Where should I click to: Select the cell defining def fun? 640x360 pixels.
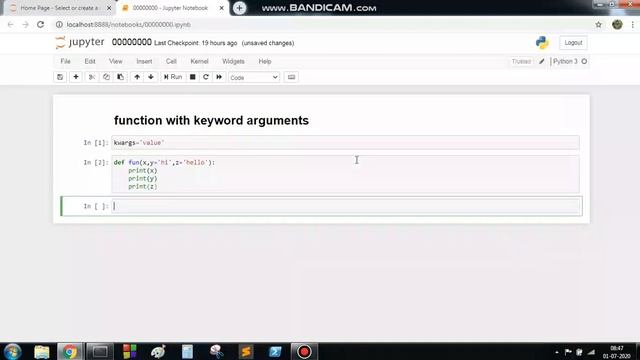click(345, 174)
